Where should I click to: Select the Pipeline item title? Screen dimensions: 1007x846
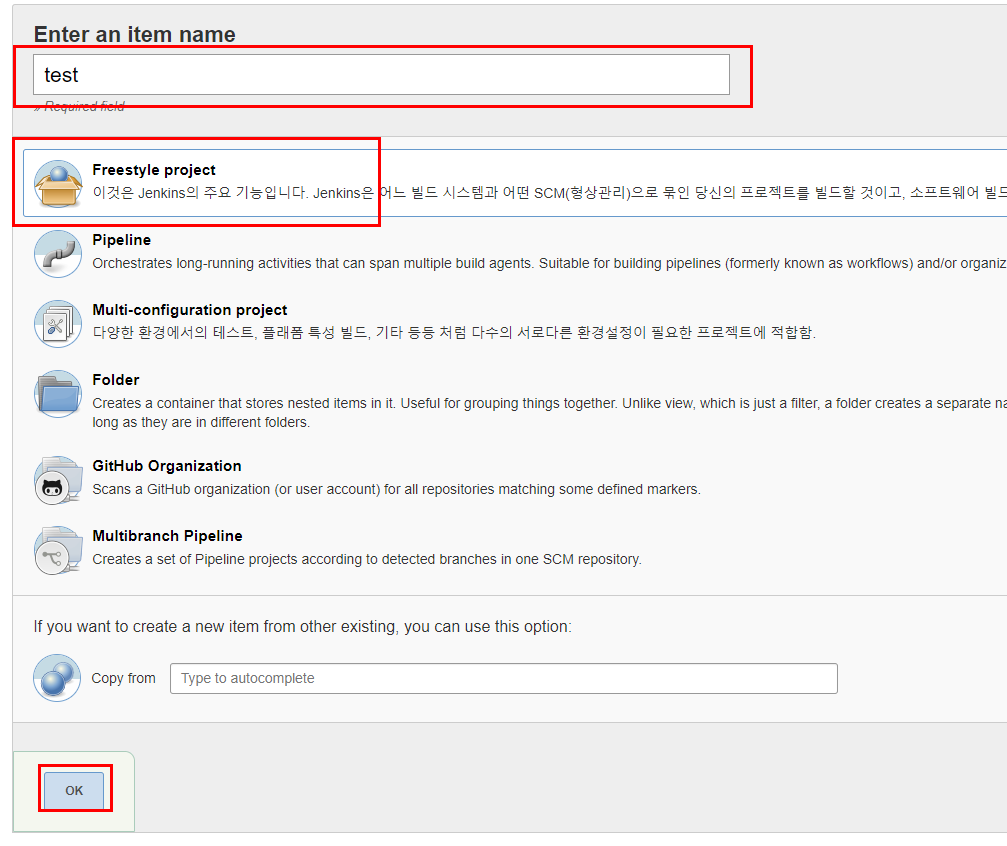click(x=121, y=240)
